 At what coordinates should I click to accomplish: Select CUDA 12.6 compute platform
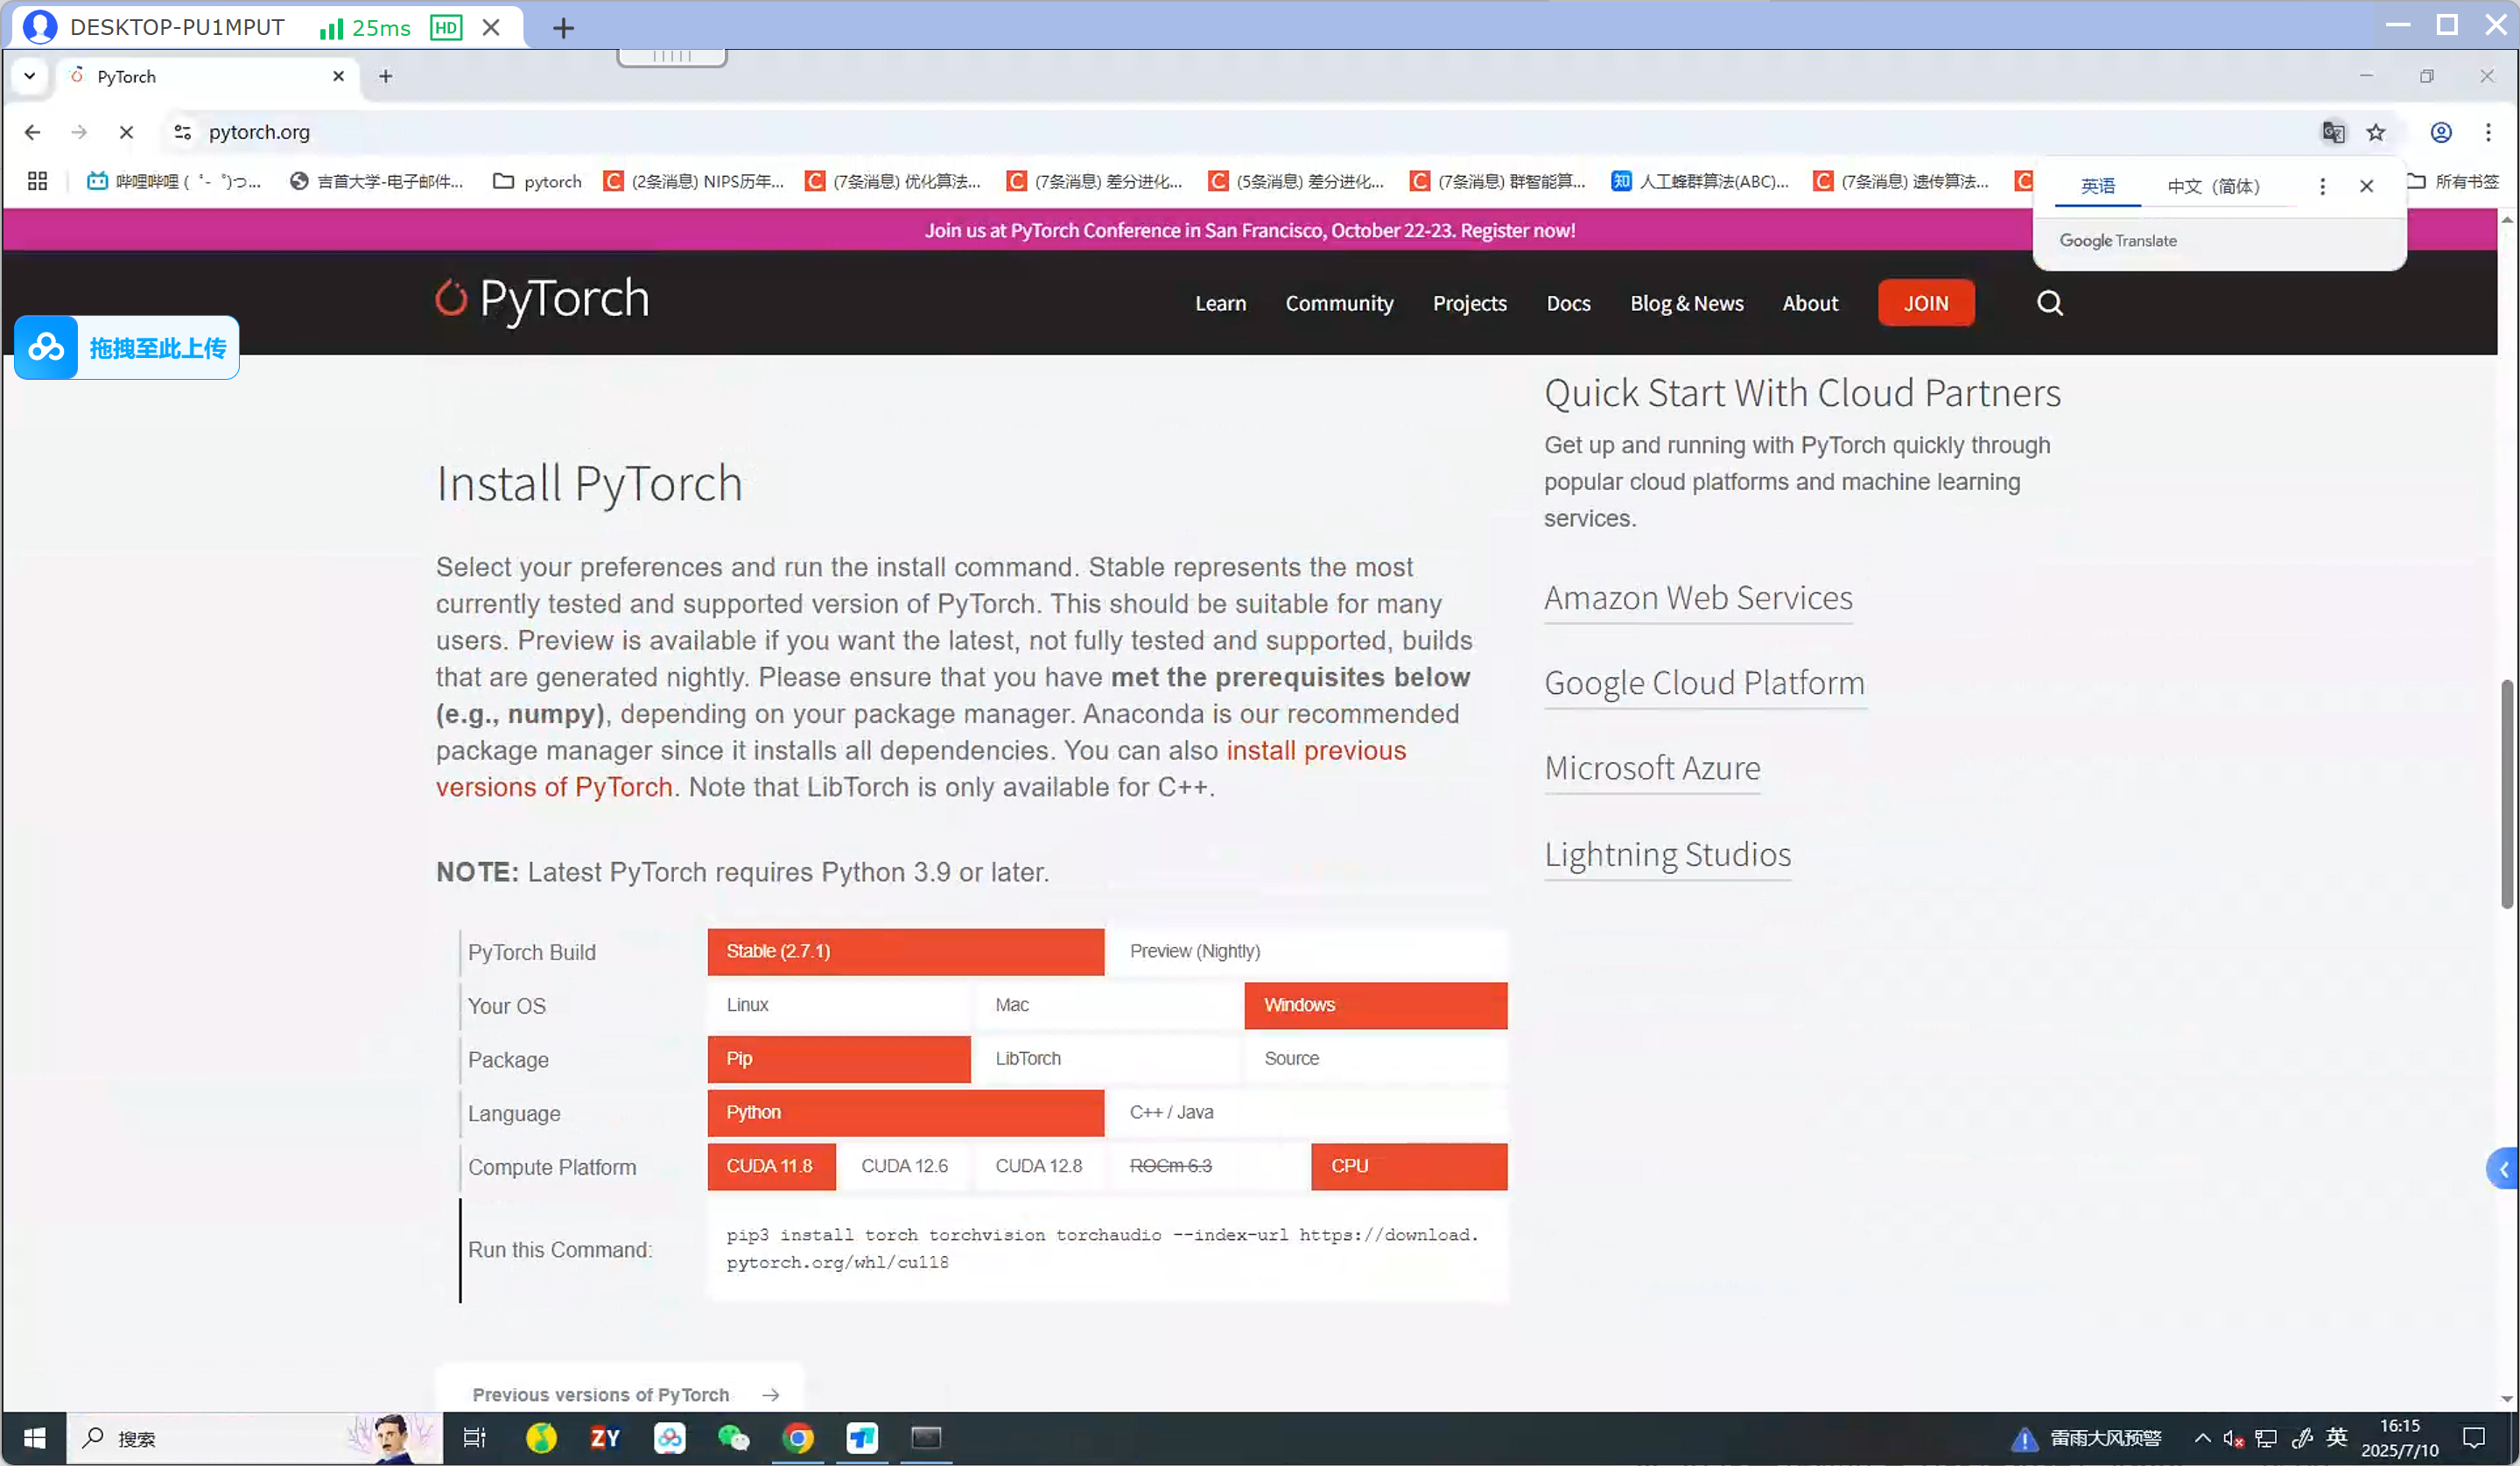coord(904,1166)
